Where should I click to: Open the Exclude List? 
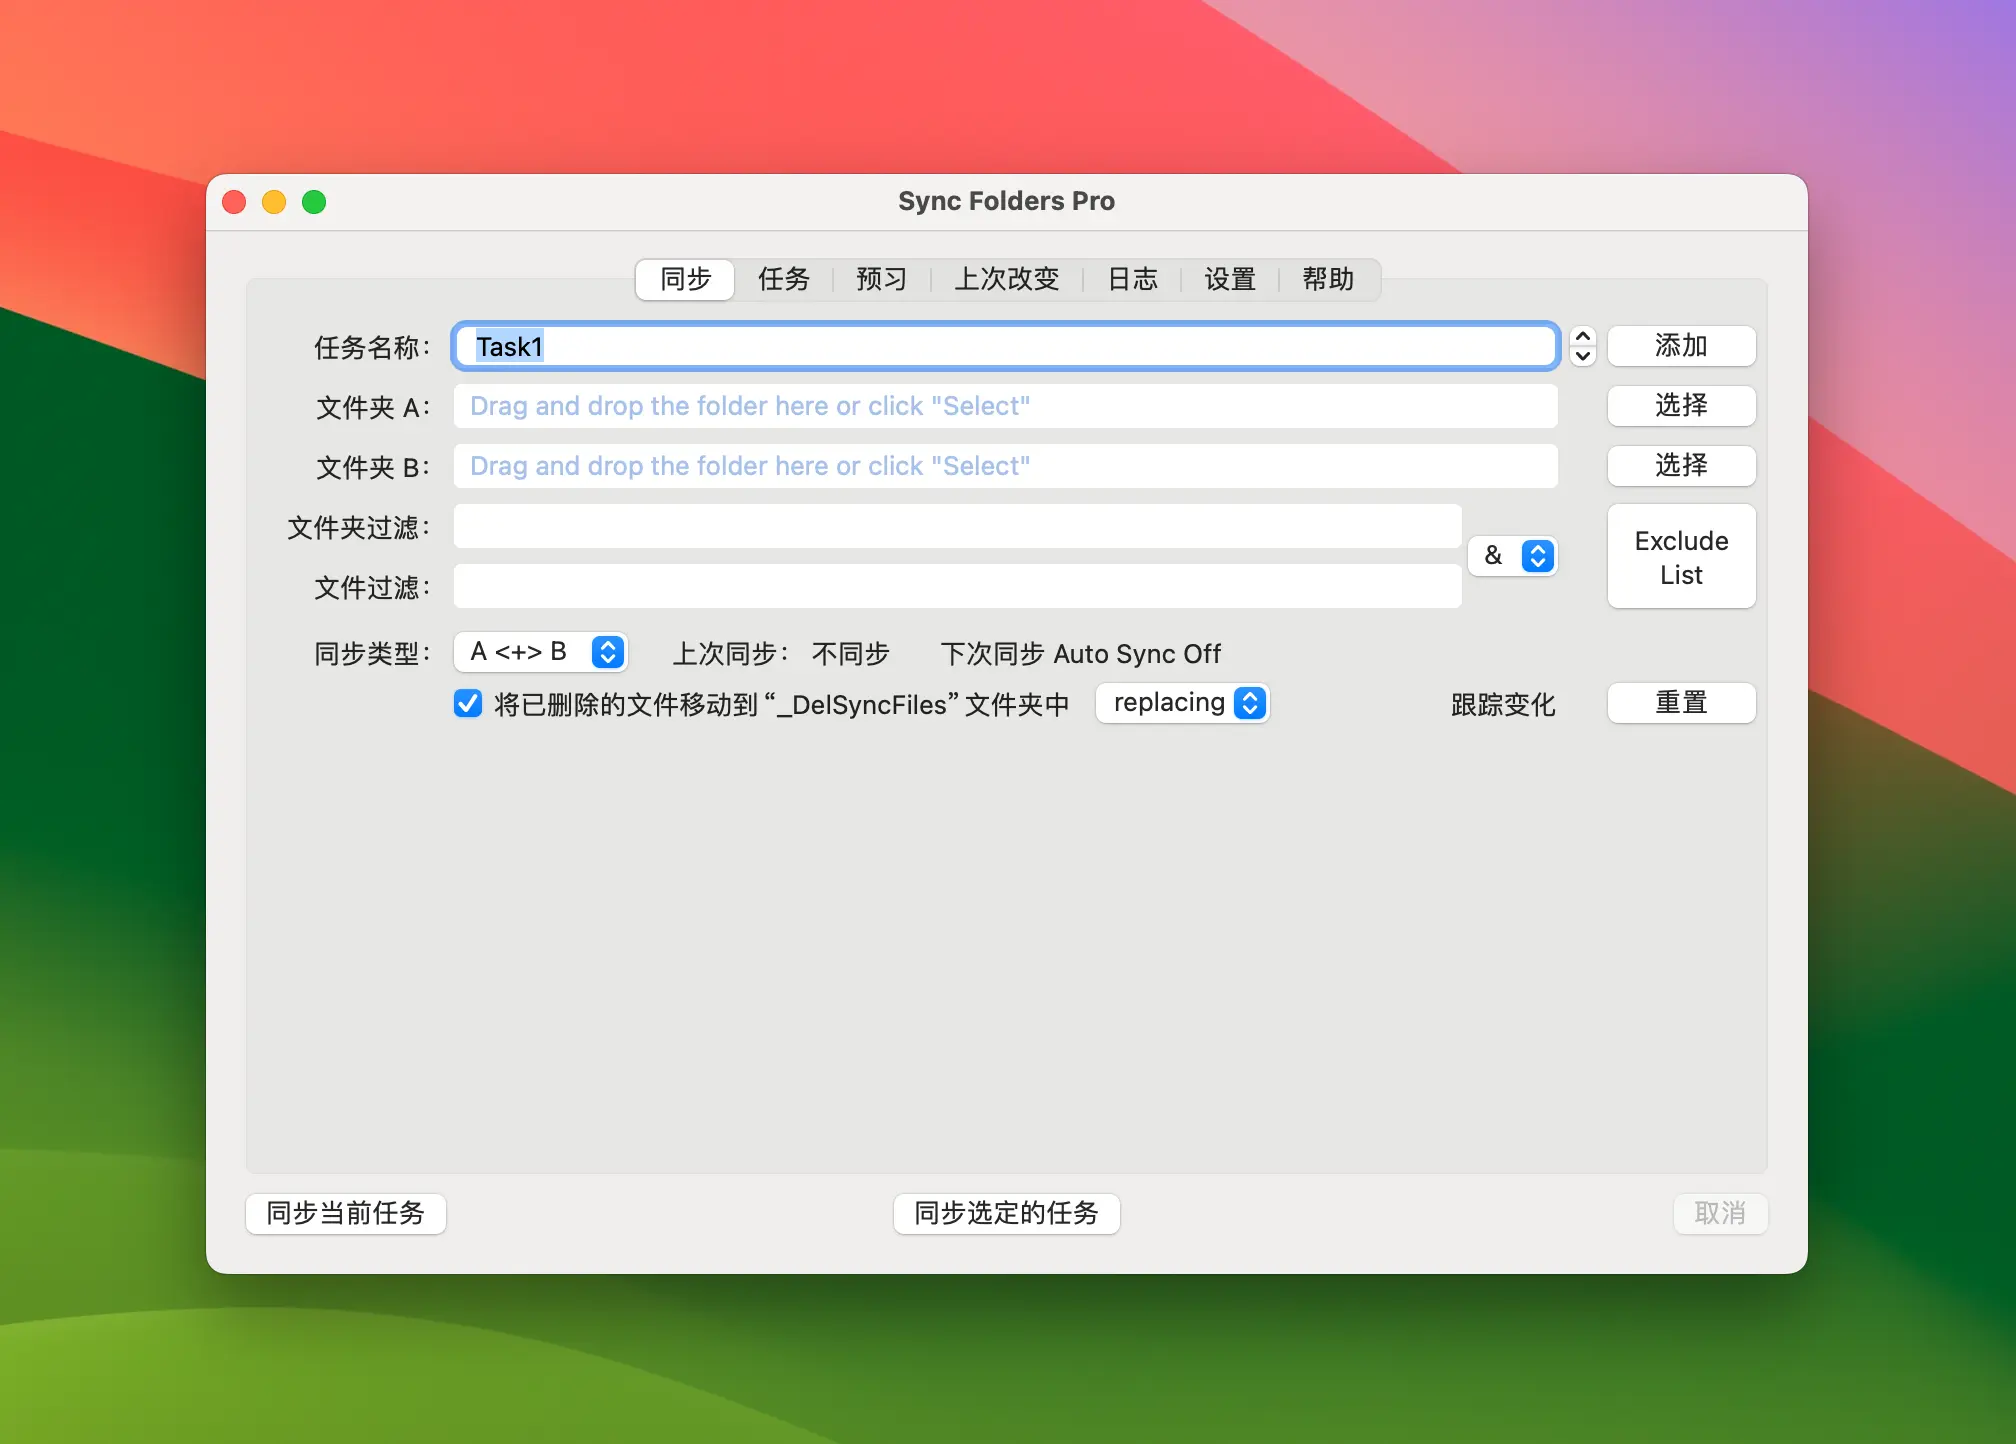point(1681,557)
